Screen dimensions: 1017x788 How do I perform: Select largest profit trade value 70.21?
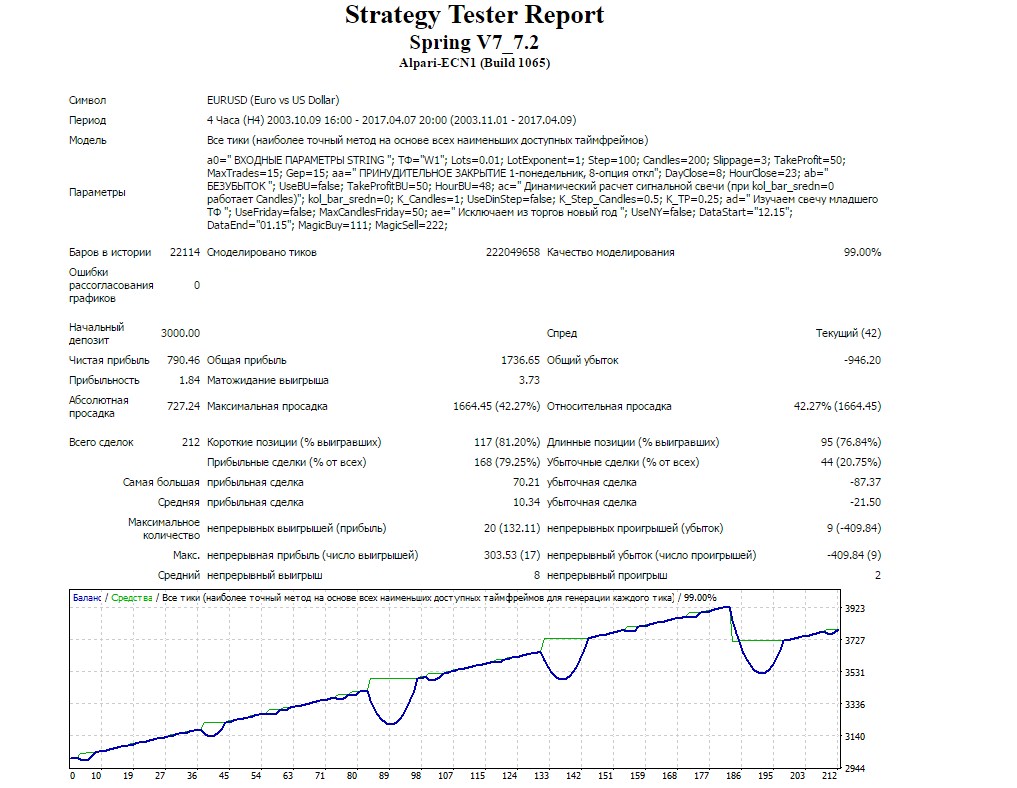[x=526, y=483]
